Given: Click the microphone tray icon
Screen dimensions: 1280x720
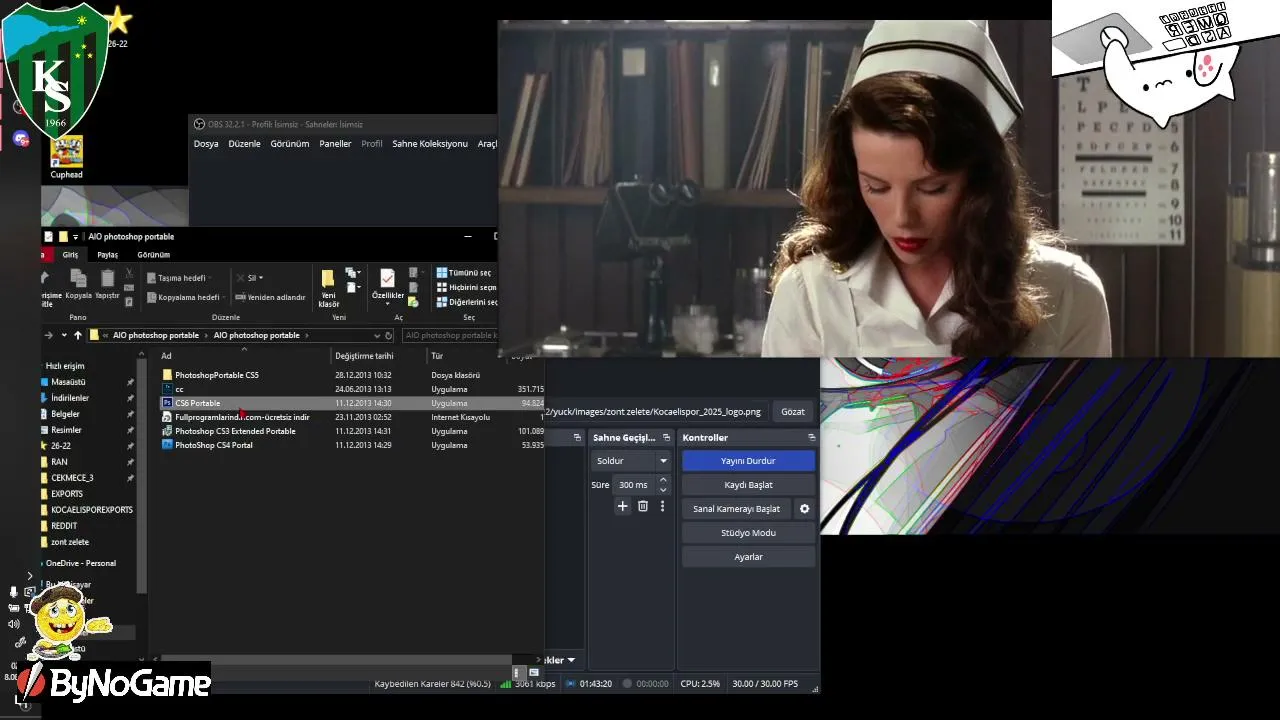Looking at the screenshot, I should [x=13, y=592].
